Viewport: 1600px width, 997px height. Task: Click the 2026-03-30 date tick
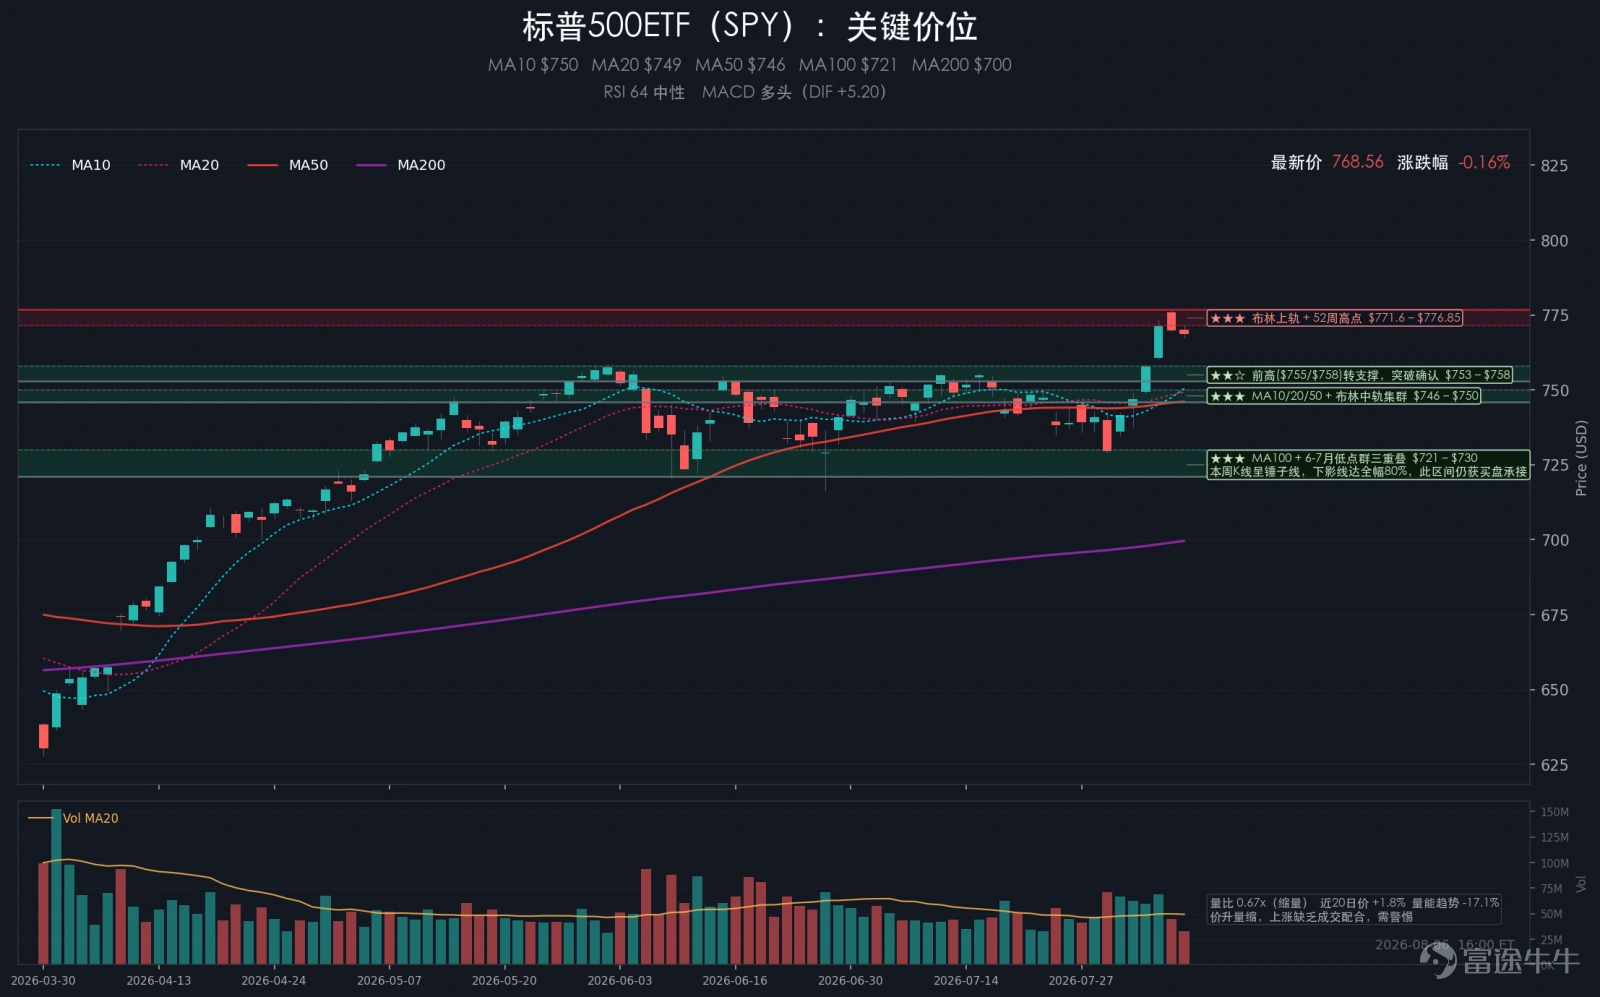43,981
